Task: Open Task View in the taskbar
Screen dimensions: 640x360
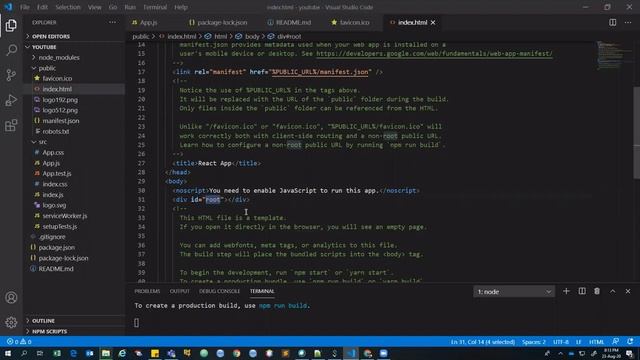Action: [x=40, y=353]
